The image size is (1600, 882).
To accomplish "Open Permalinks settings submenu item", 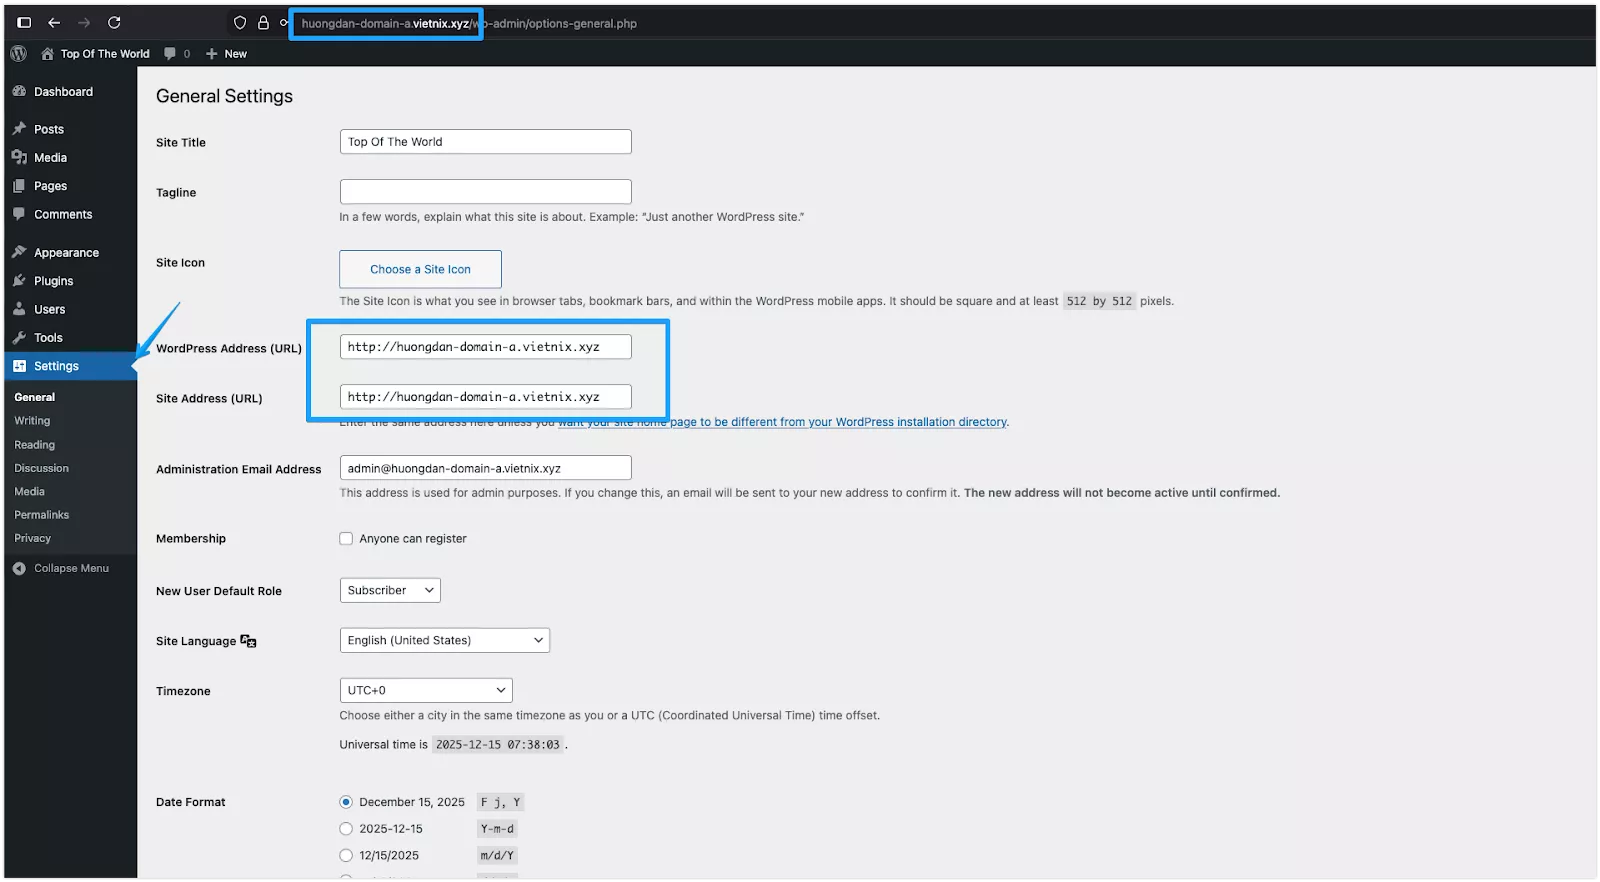I will [42, 515].
